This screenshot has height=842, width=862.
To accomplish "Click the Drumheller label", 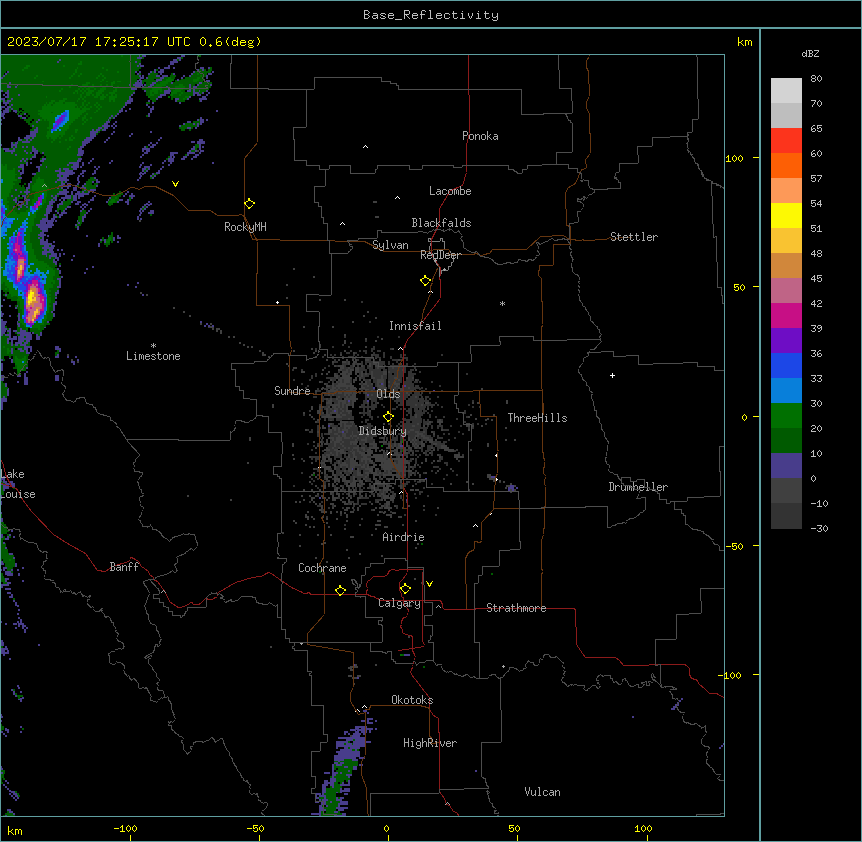I will pos(638,487).
